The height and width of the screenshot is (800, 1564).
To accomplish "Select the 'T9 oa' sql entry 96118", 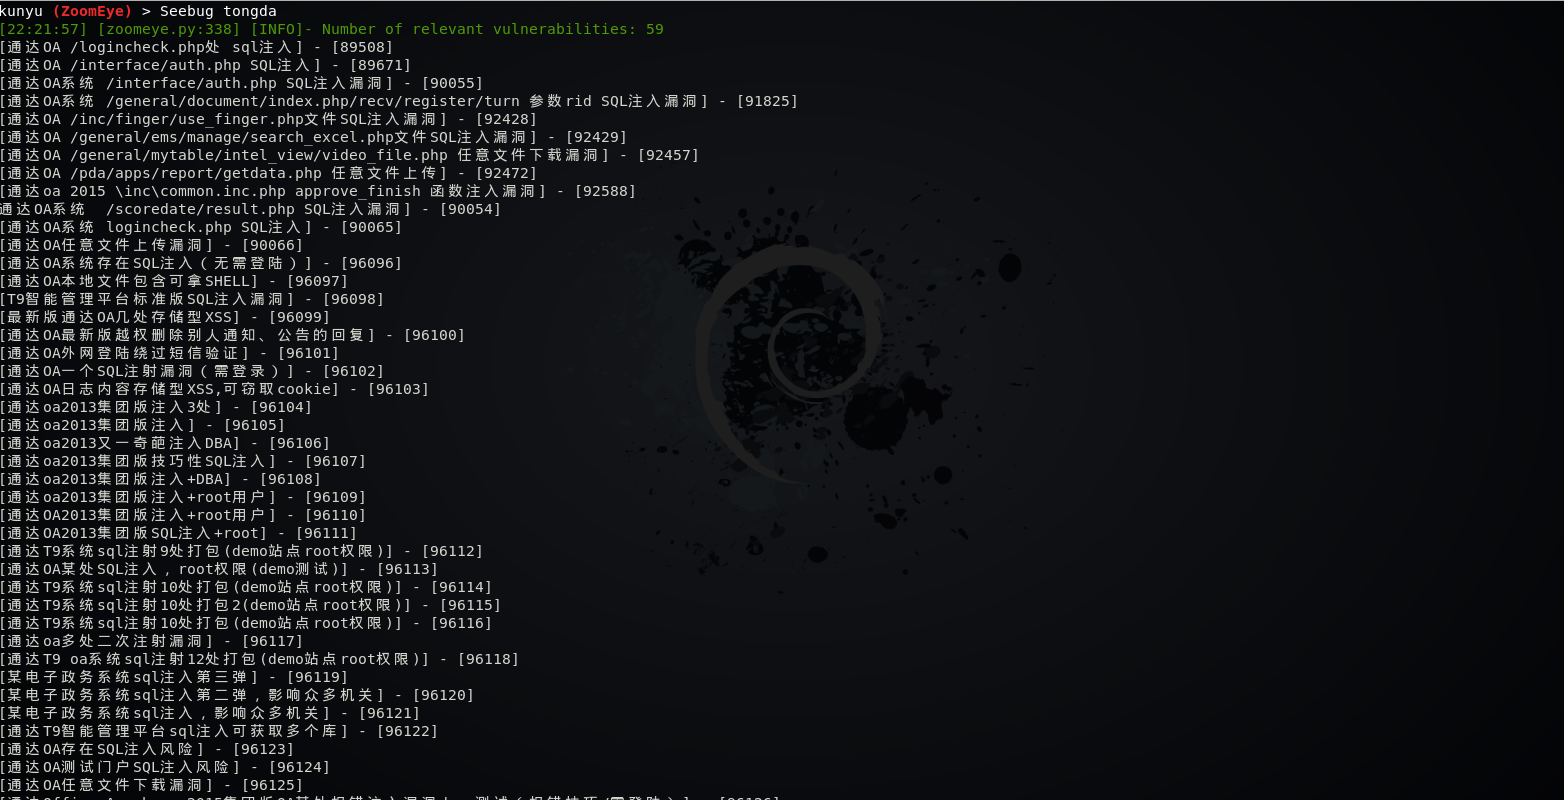I will (x=260, y=659).
